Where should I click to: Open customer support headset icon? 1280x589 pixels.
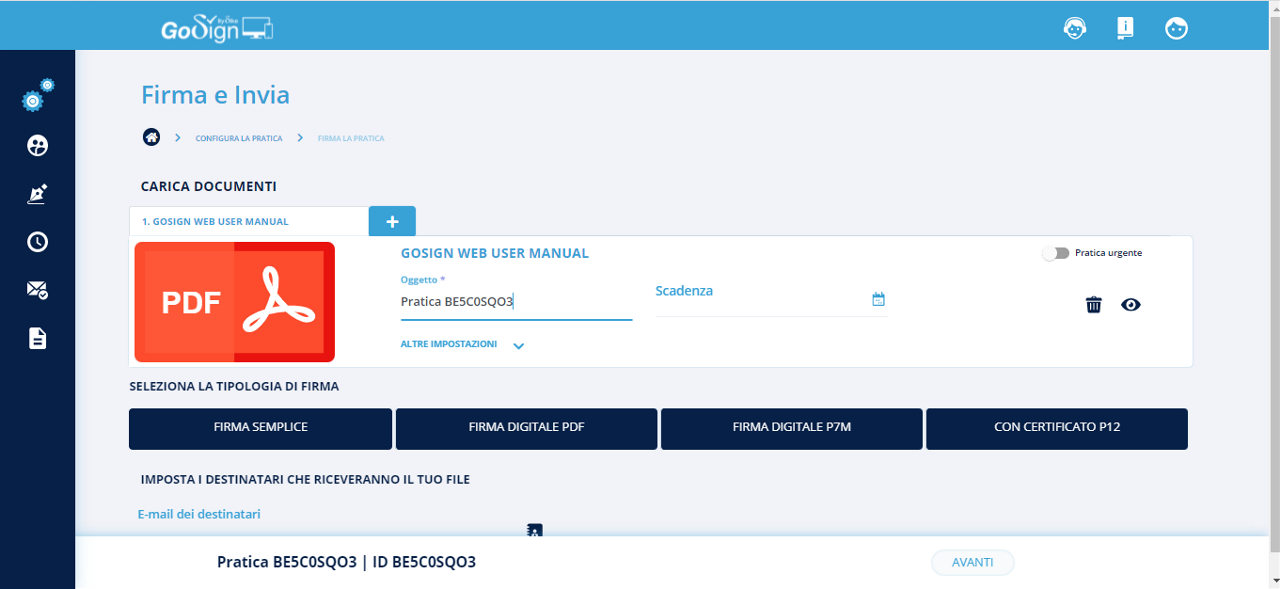point(1074,28)
